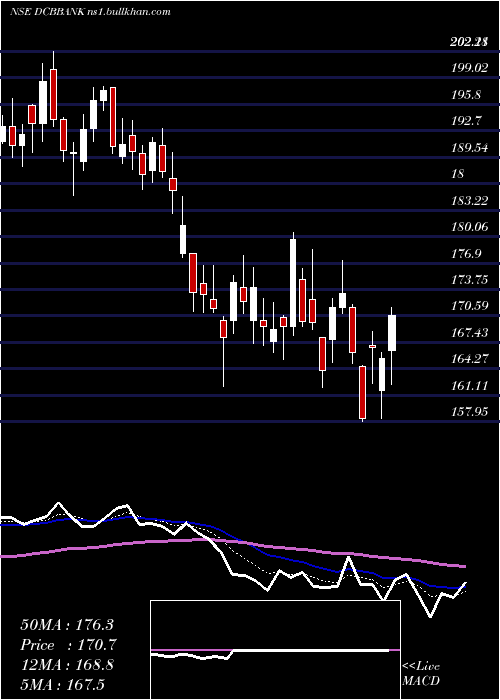The height and width of the screenshot is (700, 500).
Task: Click the 50MA : 176.3 reading
Action: click(x=67, y=625)
